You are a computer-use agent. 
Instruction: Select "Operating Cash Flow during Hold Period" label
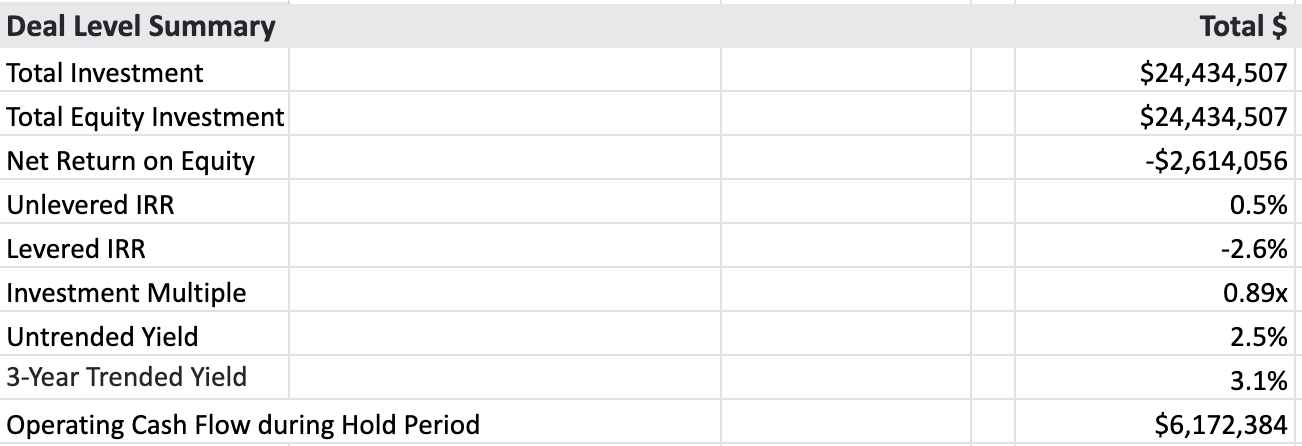click(243, 425)
